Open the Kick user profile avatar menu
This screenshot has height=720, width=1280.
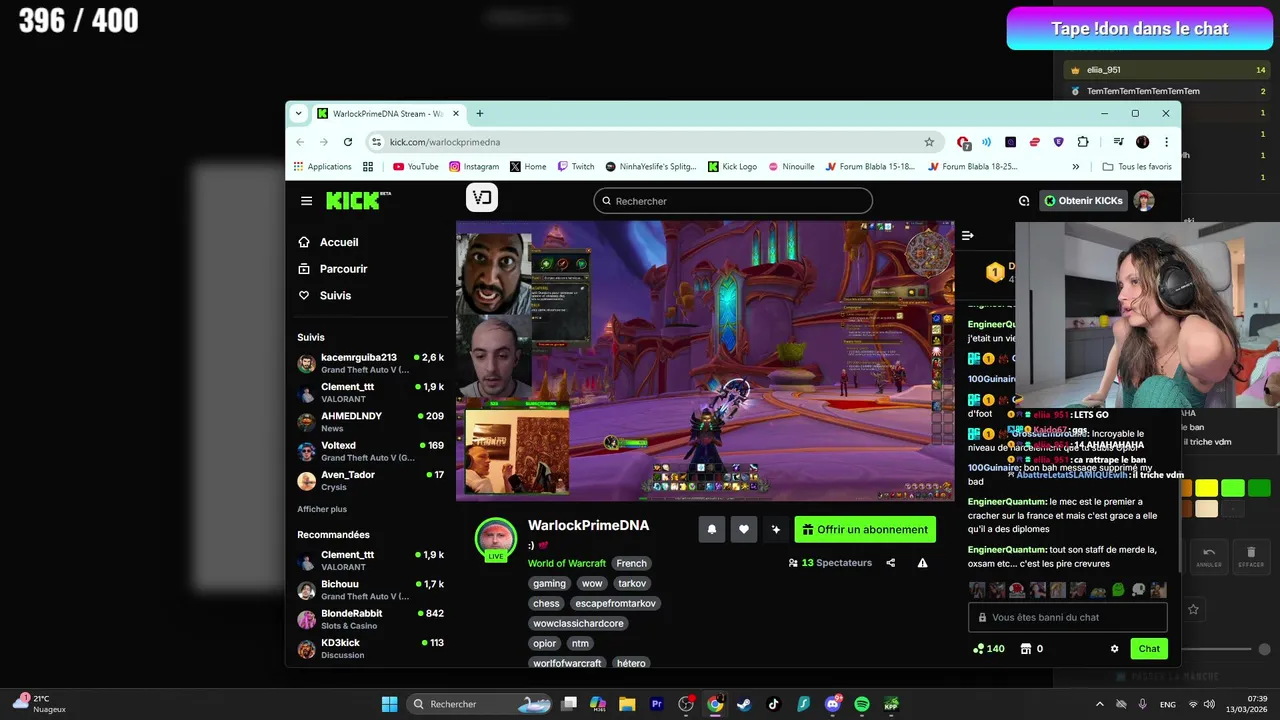pyautogui.click(x=1145, y=201)
